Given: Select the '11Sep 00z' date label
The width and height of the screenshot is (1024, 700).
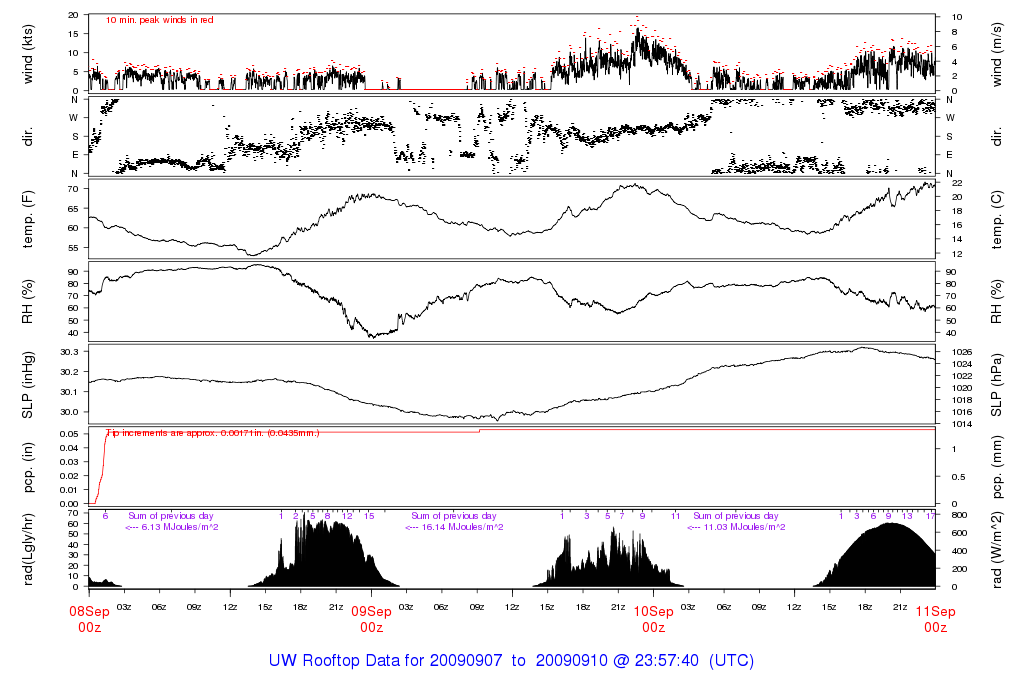Looking at the screenshot, I should click(x=936, y=619).
